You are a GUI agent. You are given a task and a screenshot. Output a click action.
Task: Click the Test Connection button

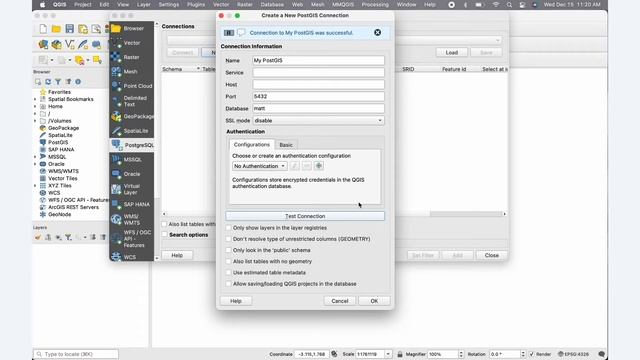305,216
